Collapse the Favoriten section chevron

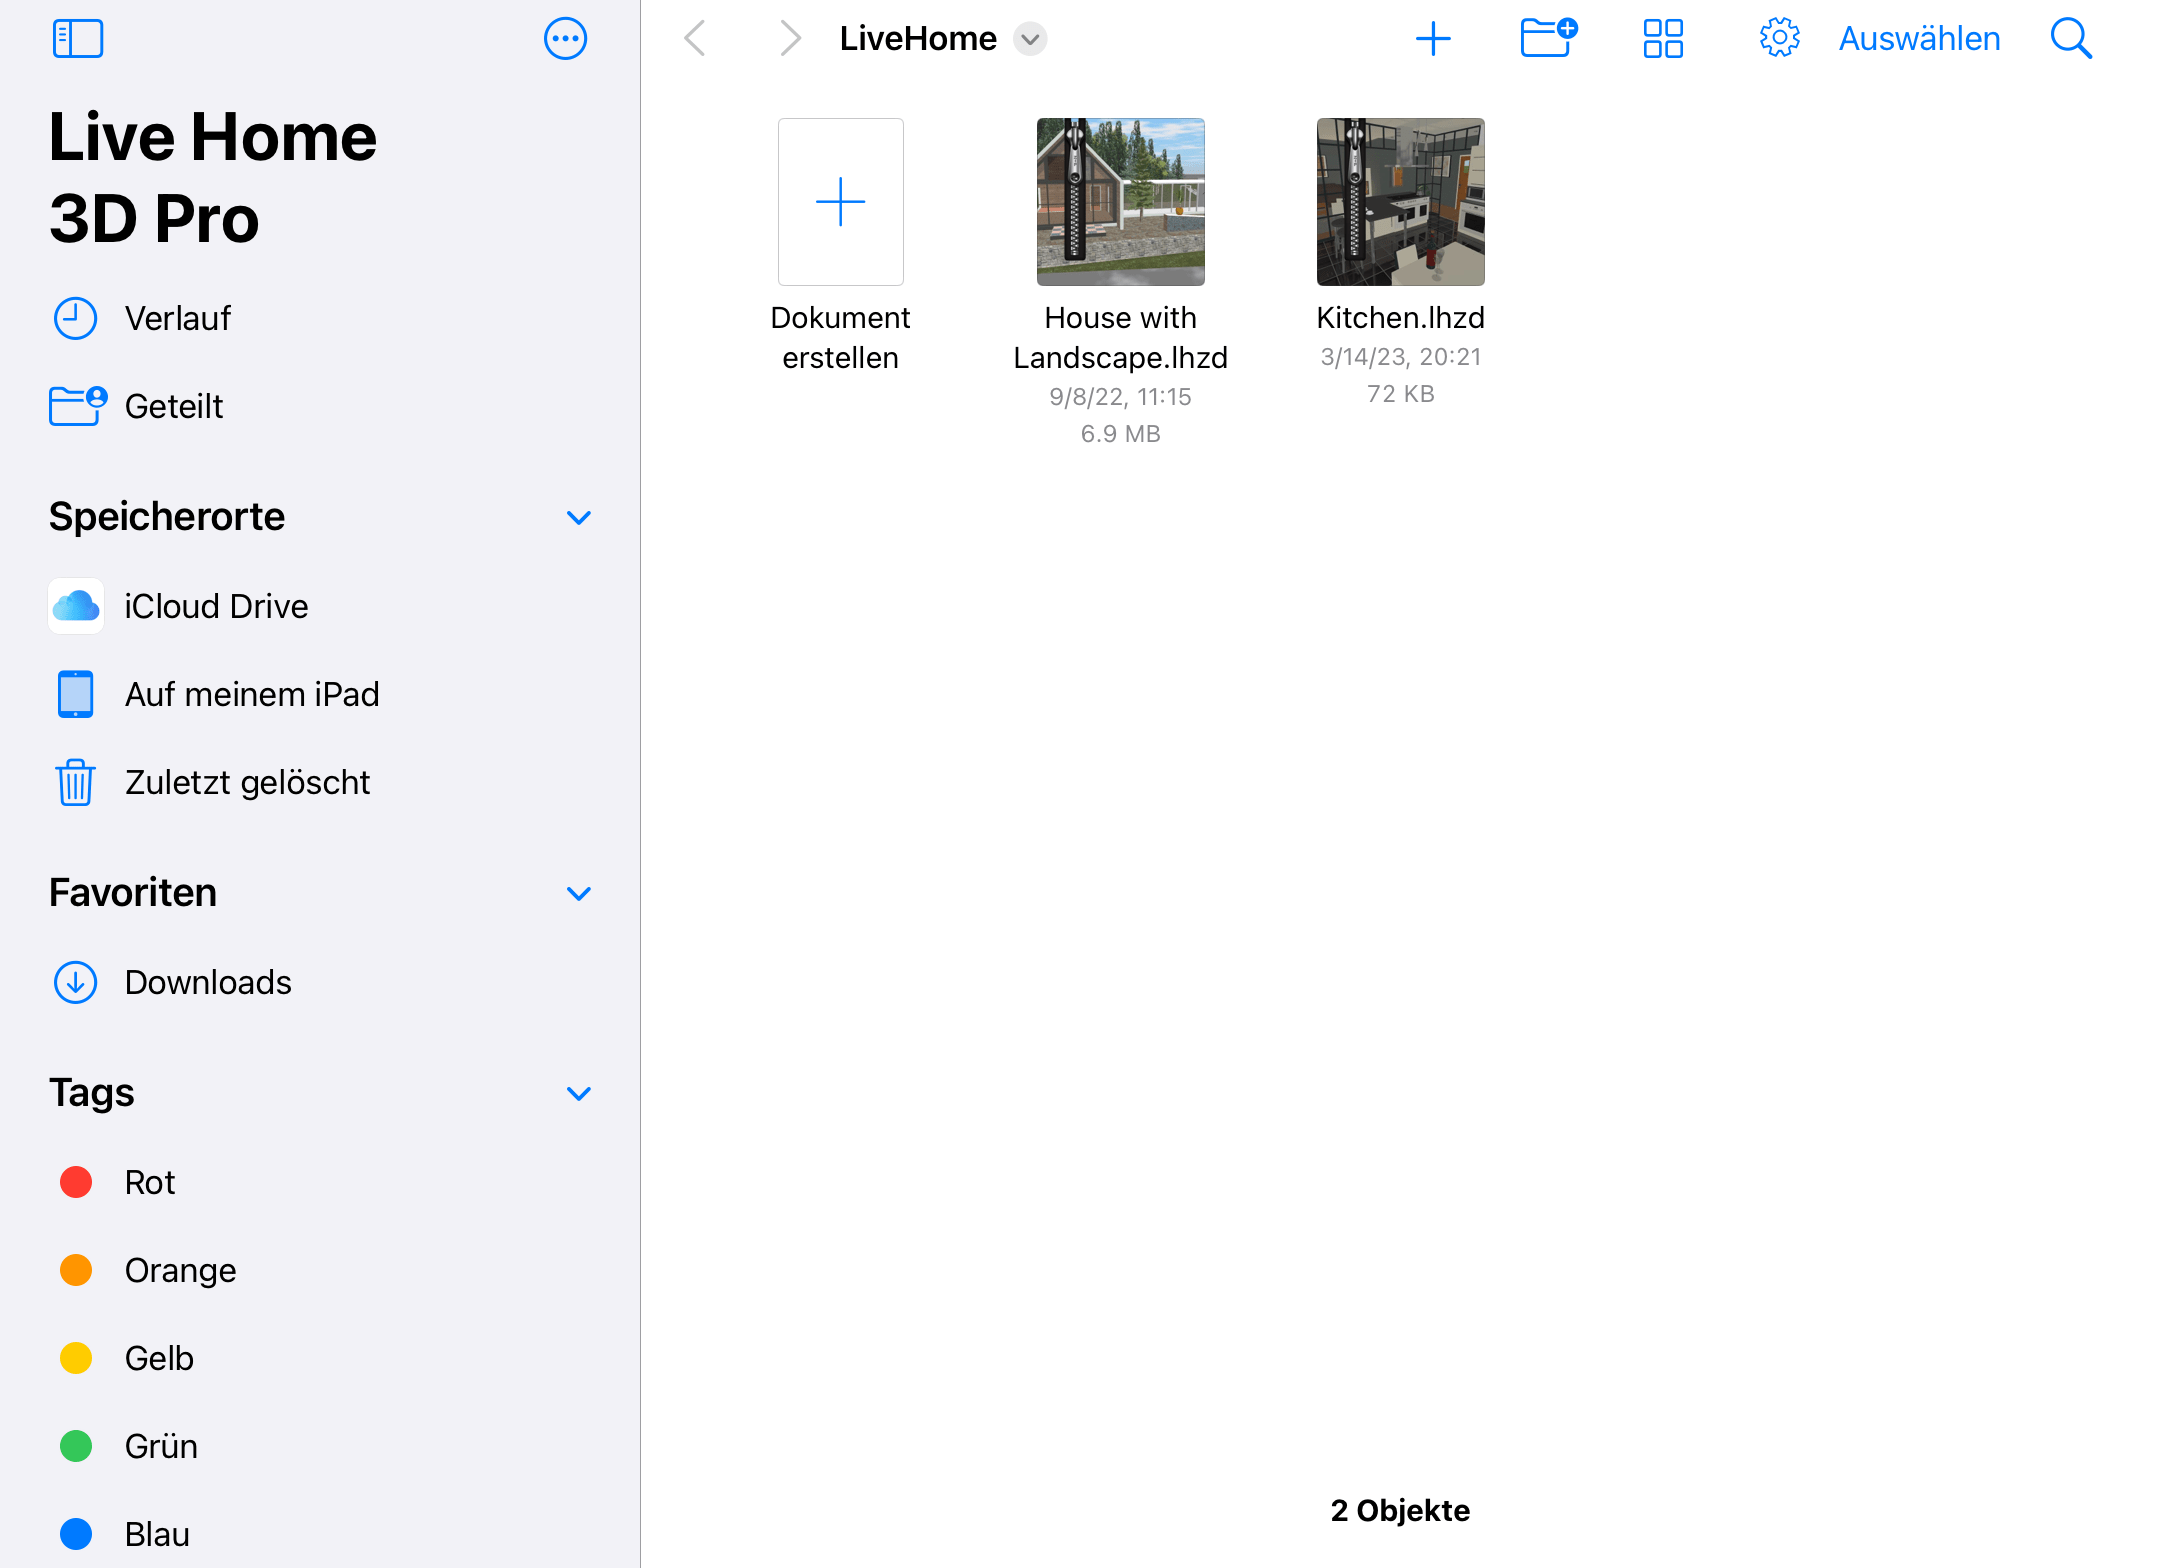coord(579,894)
